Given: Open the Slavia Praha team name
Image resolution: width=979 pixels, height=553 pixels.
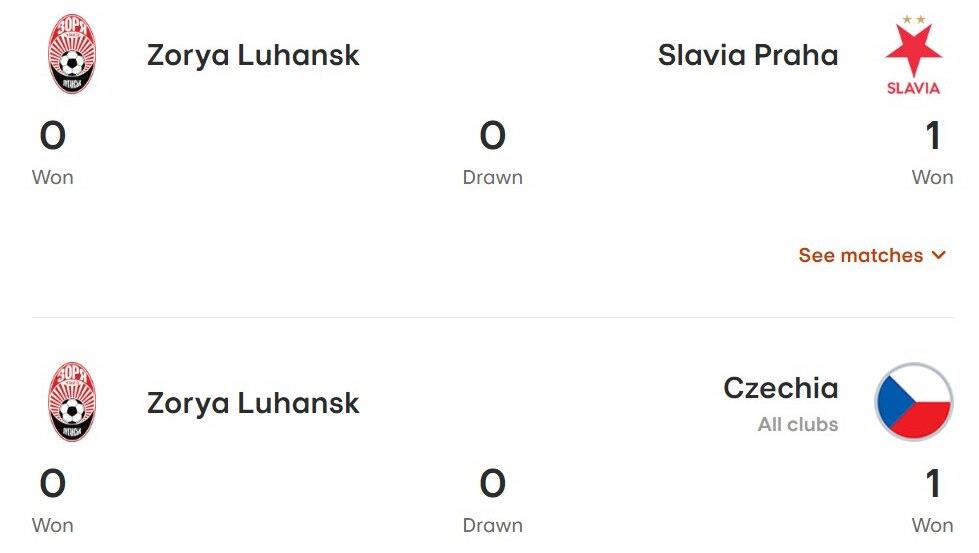Looking at the screenshot, I should click(747, 54).
